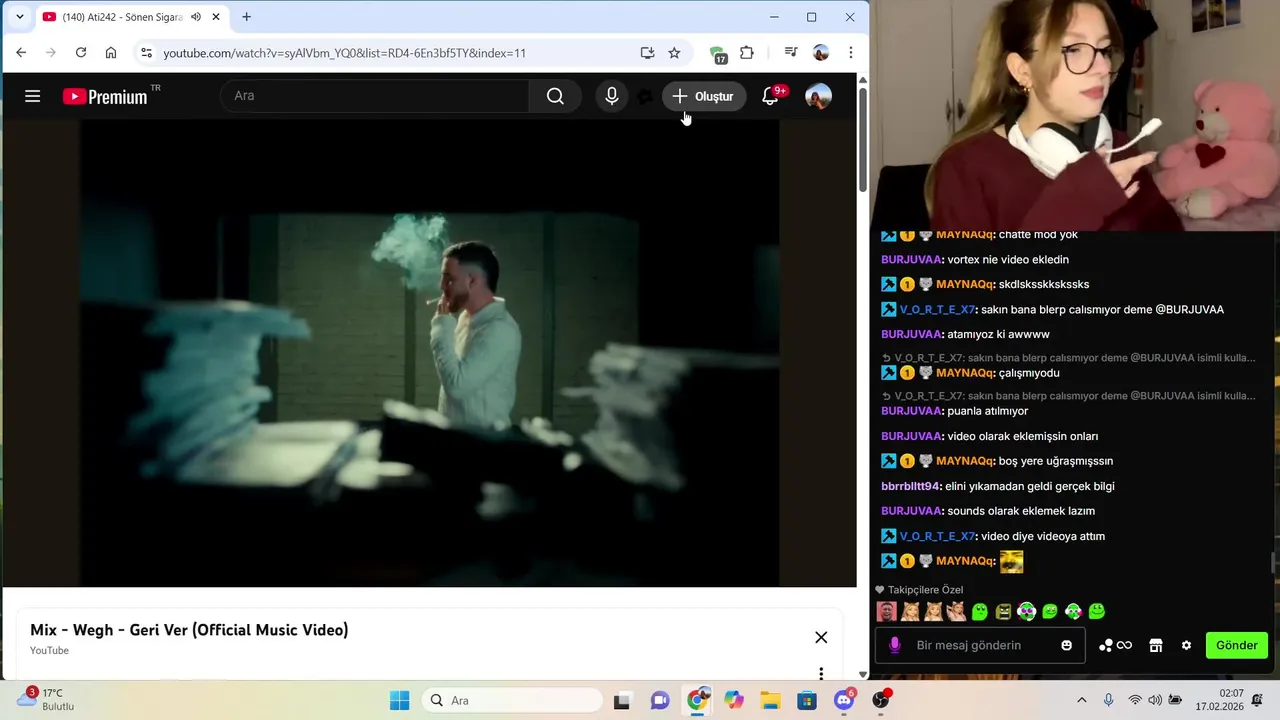Open channel points infinity icon in chat
This screenshot has height=720, width=1280.
(1115, 645)
